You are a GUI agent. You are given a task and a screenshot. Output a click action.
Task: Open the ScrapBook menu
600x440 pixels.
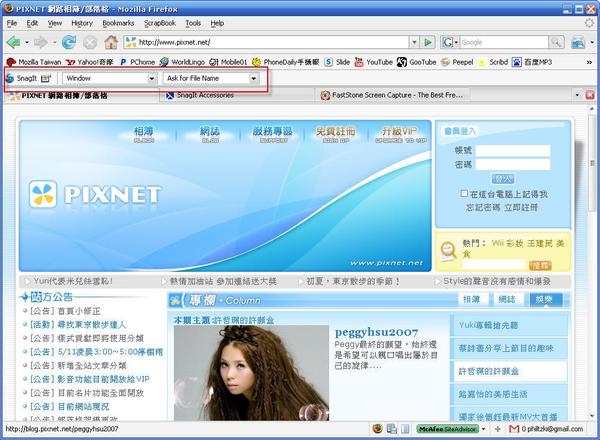(160, 23)
